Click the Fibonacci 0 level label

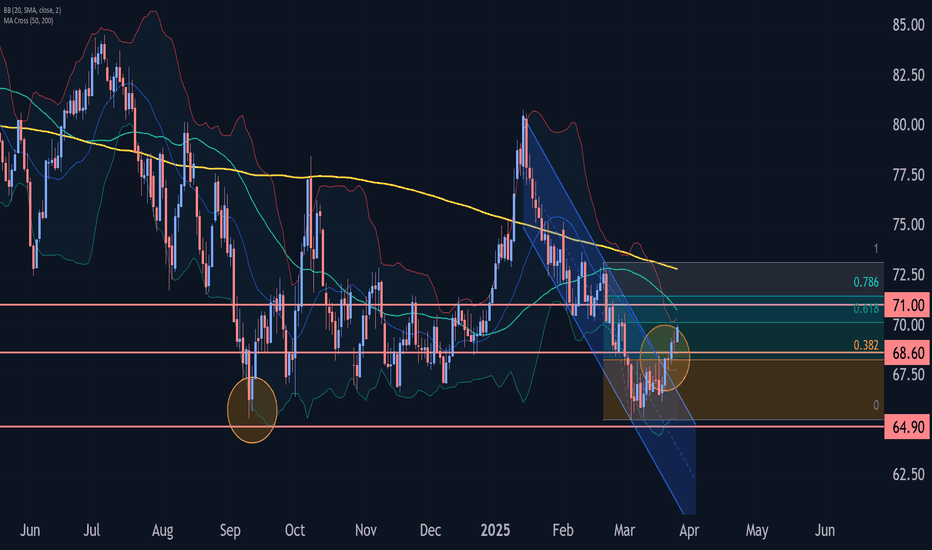coord(876,405)
